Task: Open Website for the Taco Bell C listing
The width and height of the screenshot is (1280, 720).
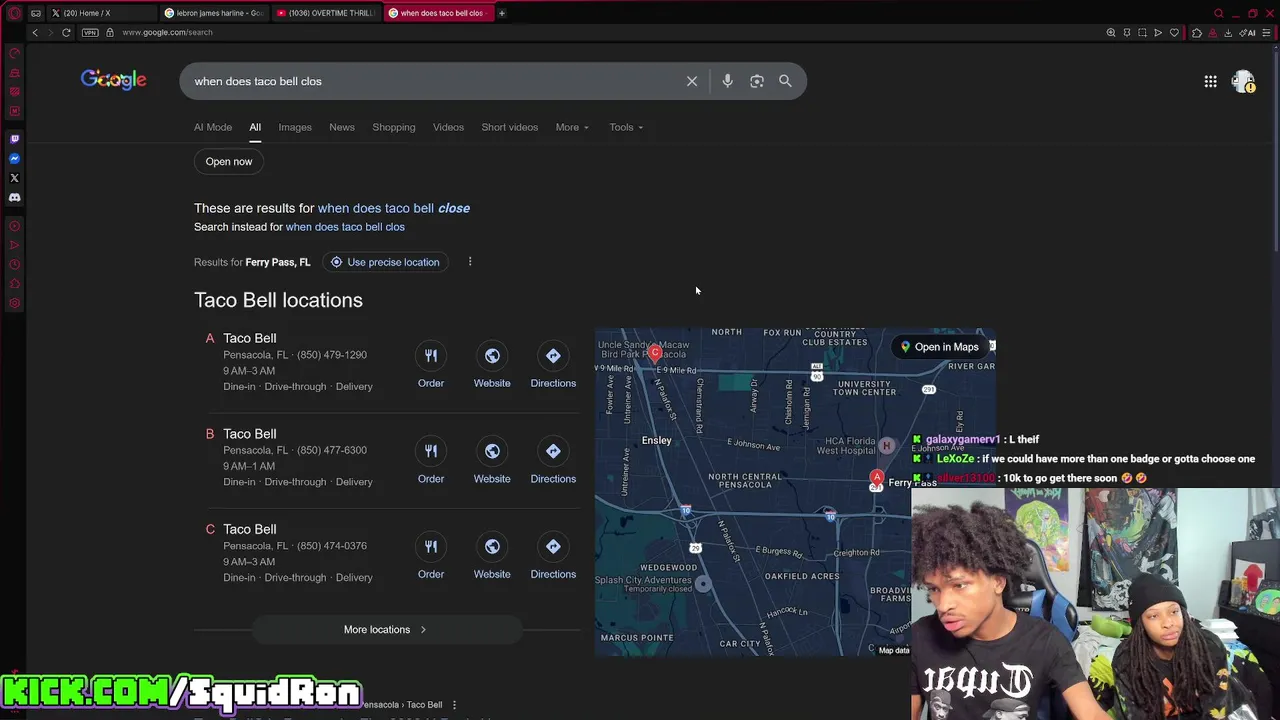Action: point(492,557)
